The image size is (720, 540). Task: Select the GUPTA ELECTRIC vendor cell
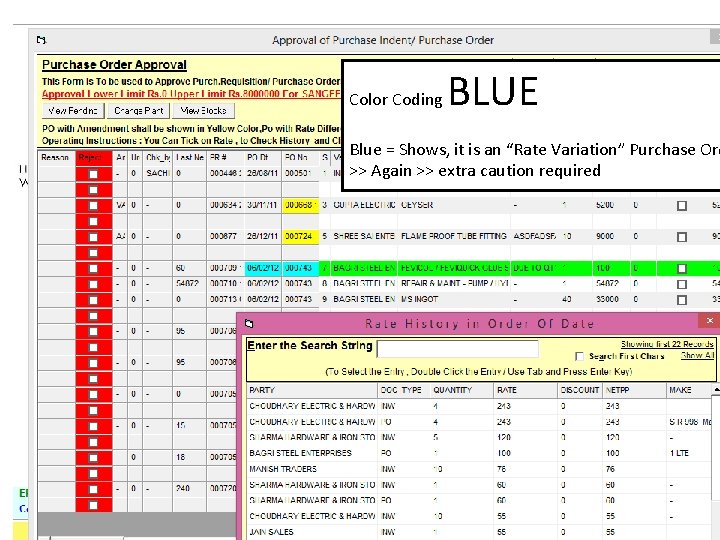[x=364, y=205]
